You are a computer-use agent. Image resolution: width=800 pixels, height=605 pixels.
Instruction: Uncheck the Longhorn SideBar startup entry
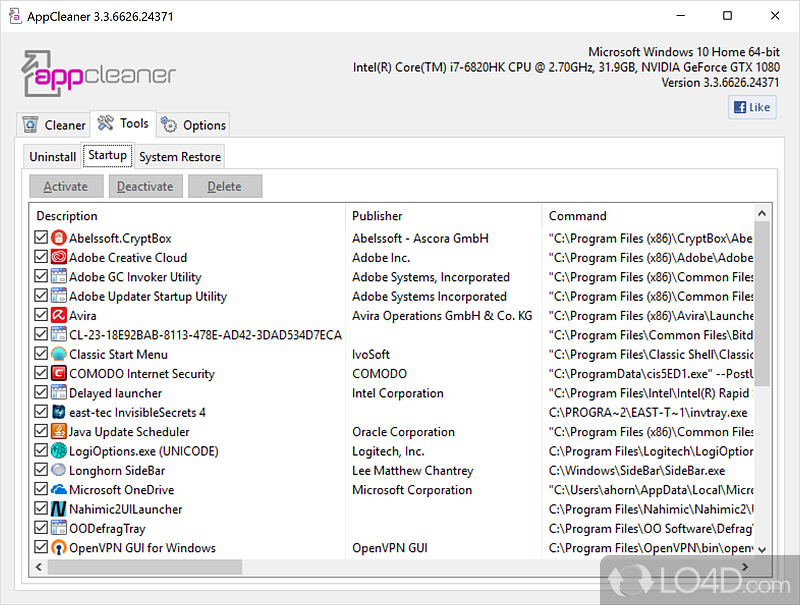41,471
